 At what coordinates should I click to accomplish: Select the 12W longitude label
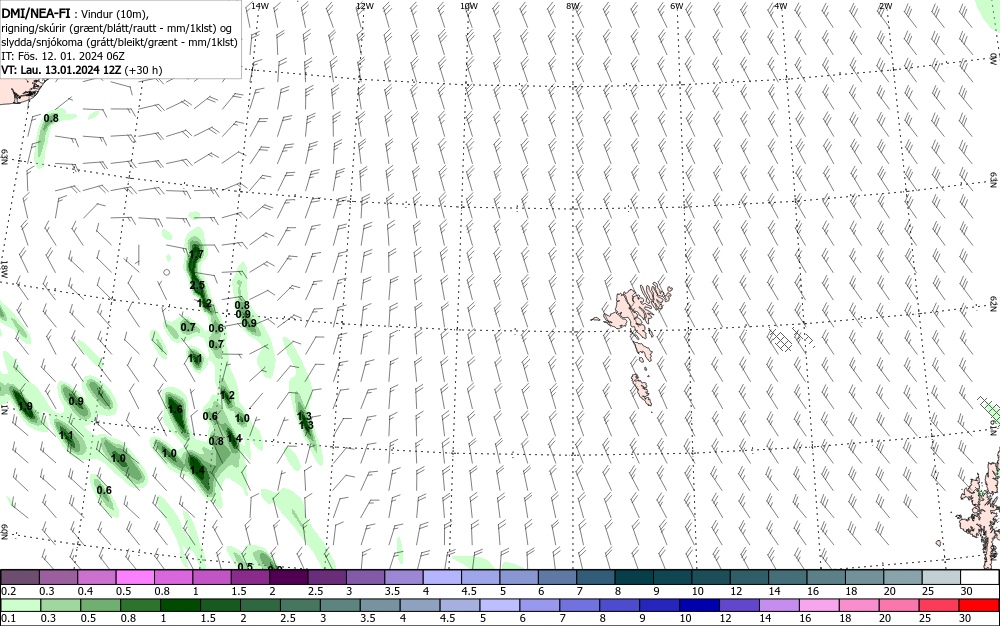tap(364, 6)
